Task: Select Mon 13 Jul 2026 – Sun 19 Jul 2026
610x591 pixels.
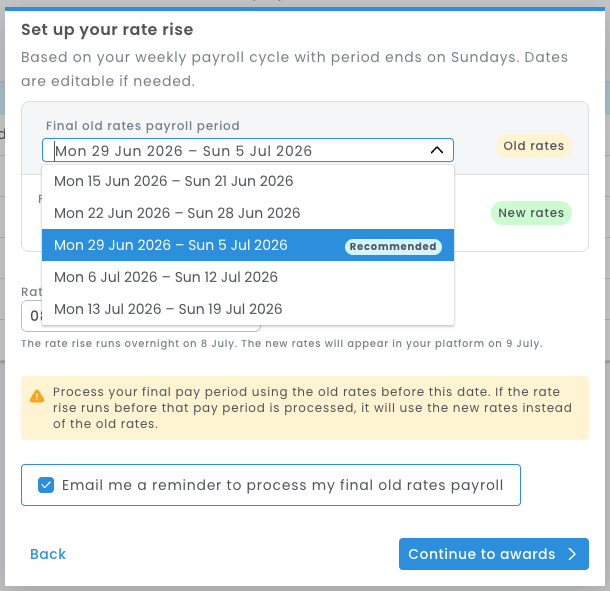Action: pyautogui.click(x=248, y=309)
